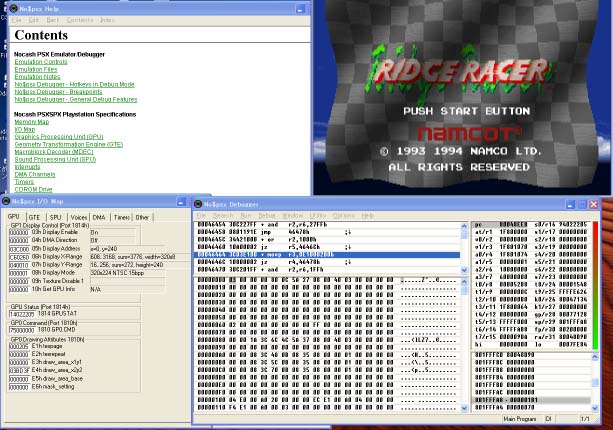Open Hotkeys in Debug Mode help link
613x430 pixels.
click(x=74, y=84)
